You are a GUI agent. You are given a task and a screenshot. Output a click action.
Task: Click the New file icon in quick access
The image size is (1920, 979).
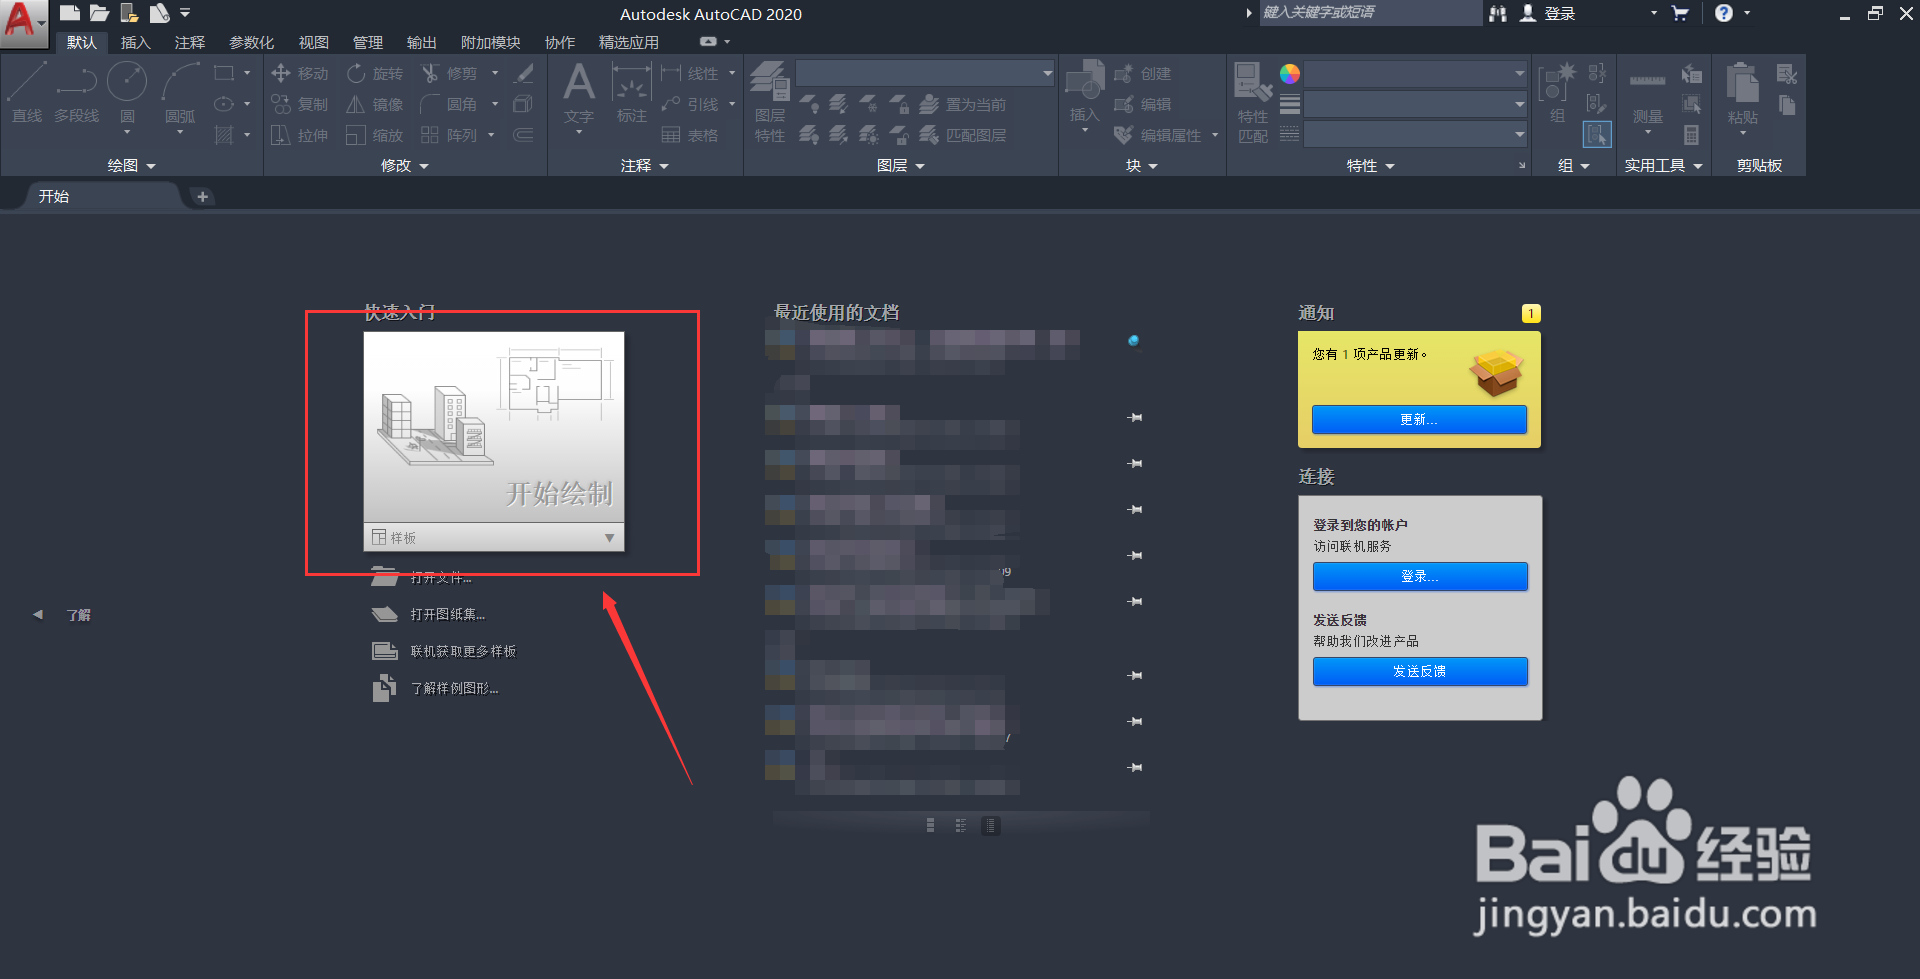click(69, 13)
